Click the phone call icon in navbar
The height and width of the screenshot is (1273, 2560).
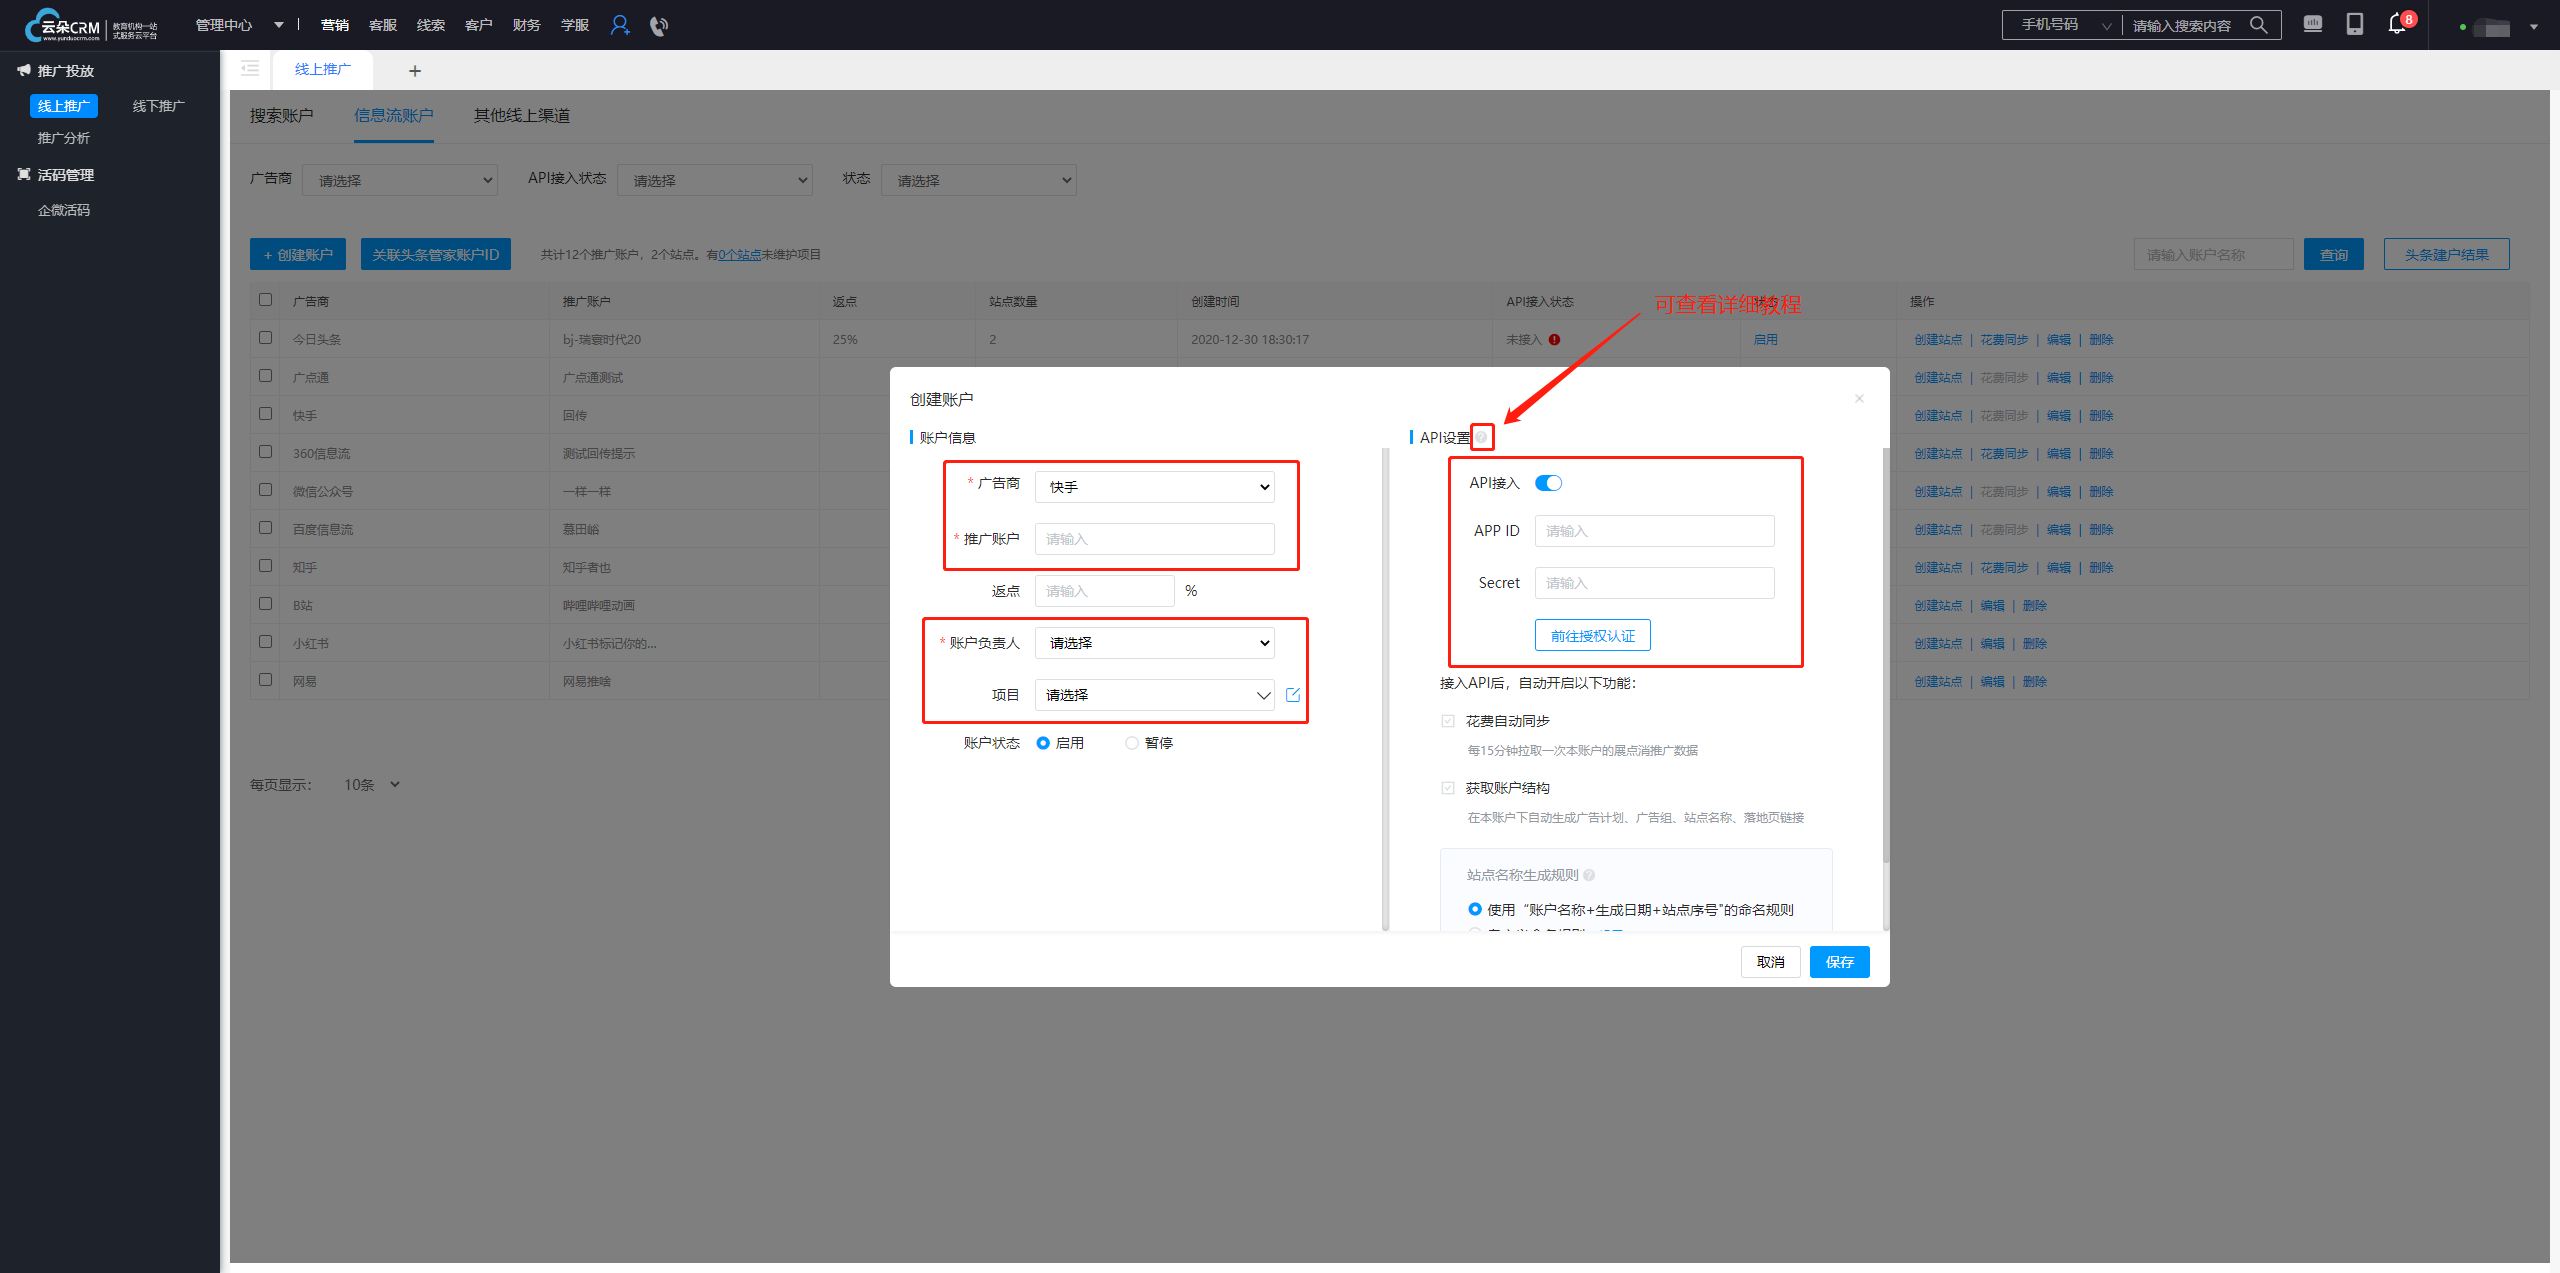(x=658, y=26)
